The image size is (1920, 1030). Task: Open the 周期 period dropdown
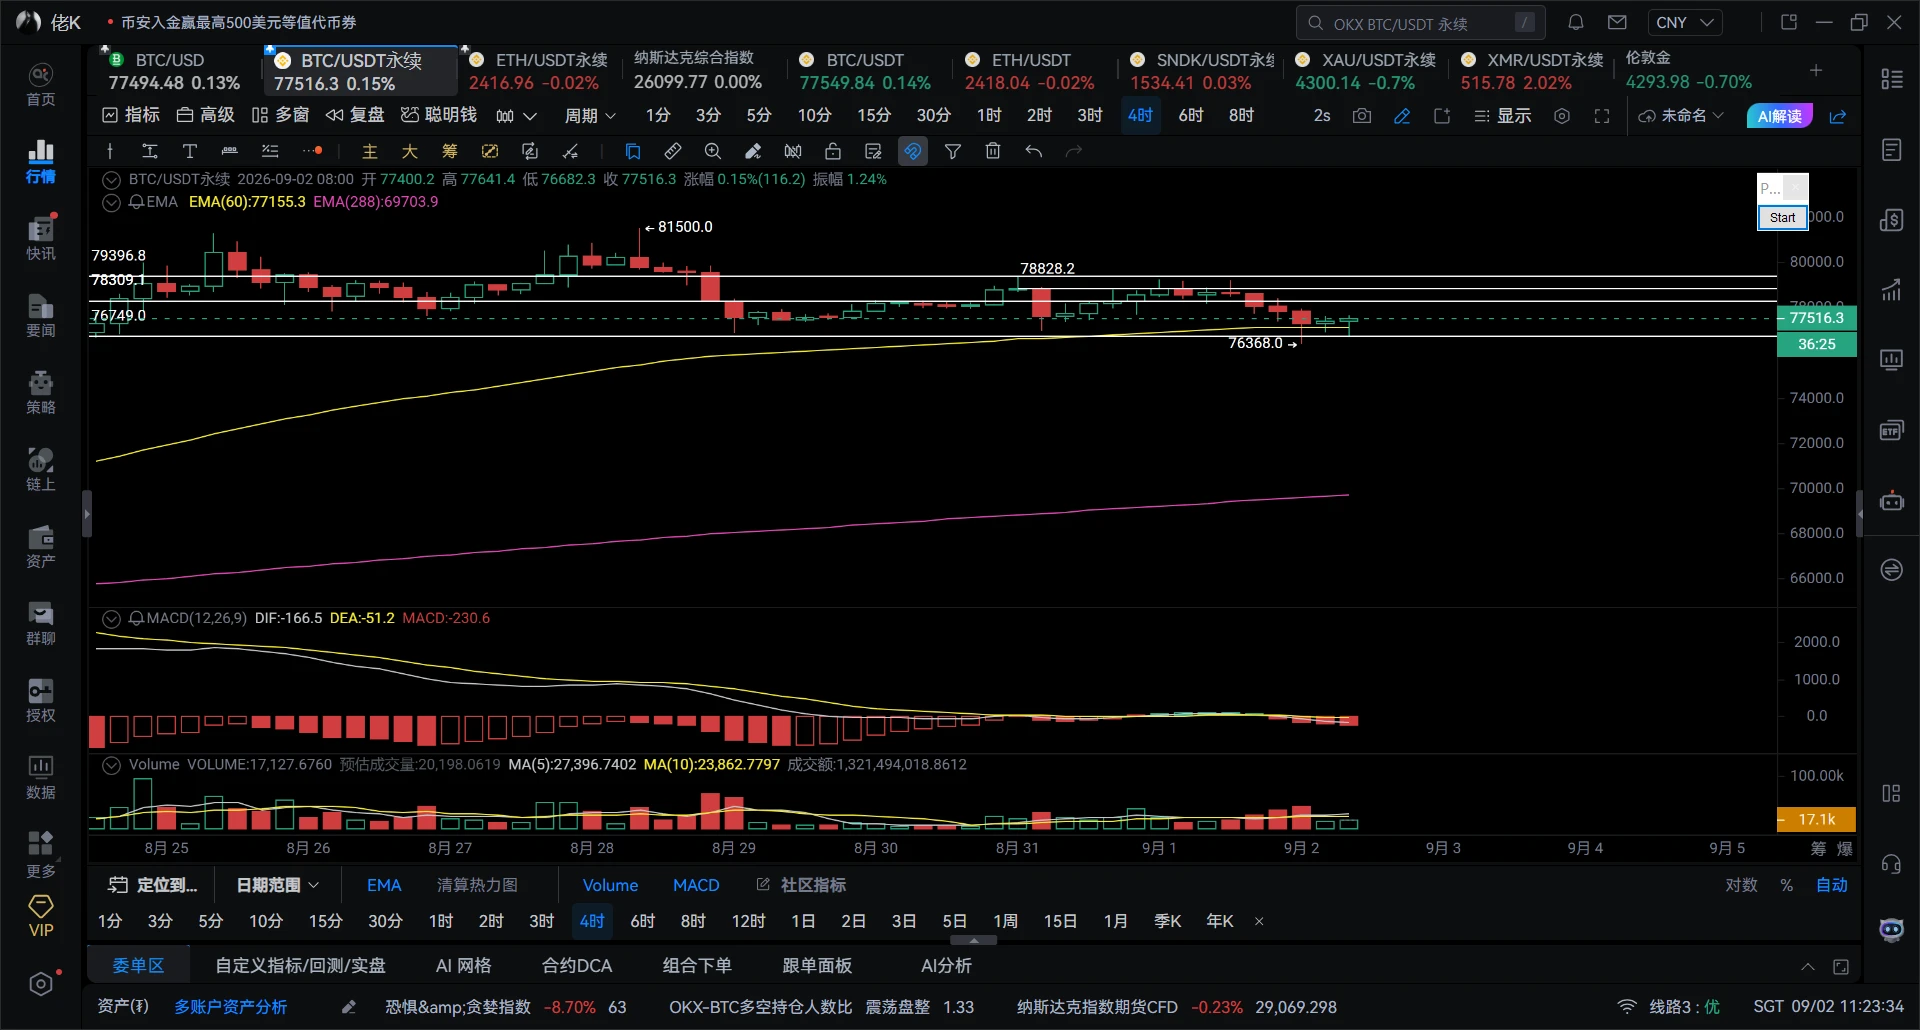tap(590, 116)
